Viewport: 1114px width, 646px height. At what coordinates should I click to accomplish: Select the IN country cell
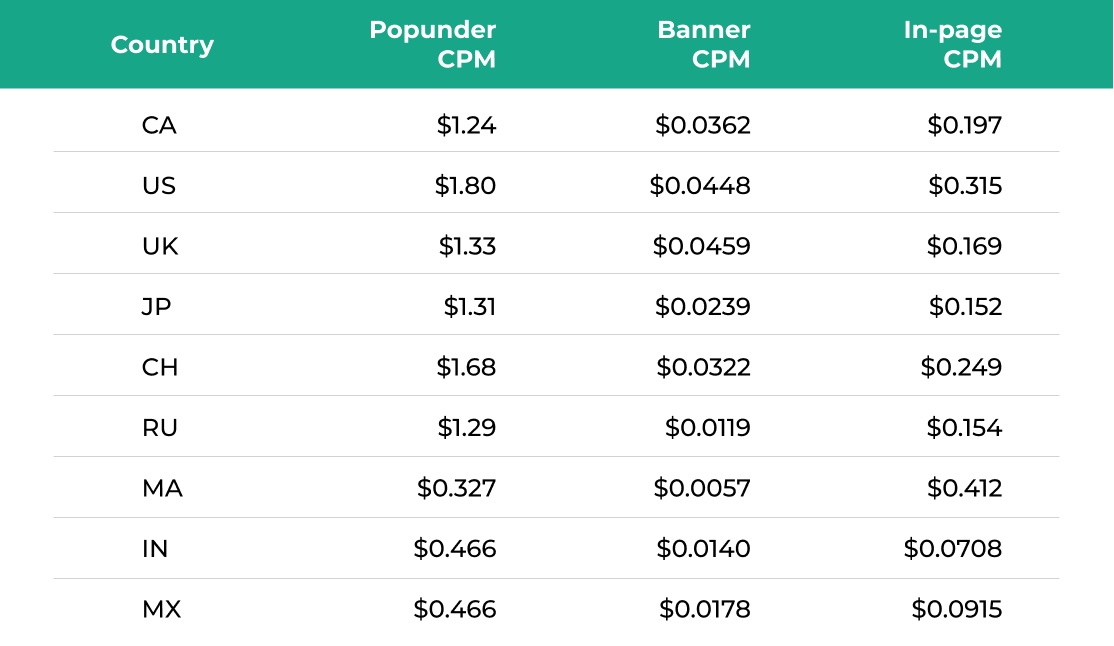[x=155, y=549]
